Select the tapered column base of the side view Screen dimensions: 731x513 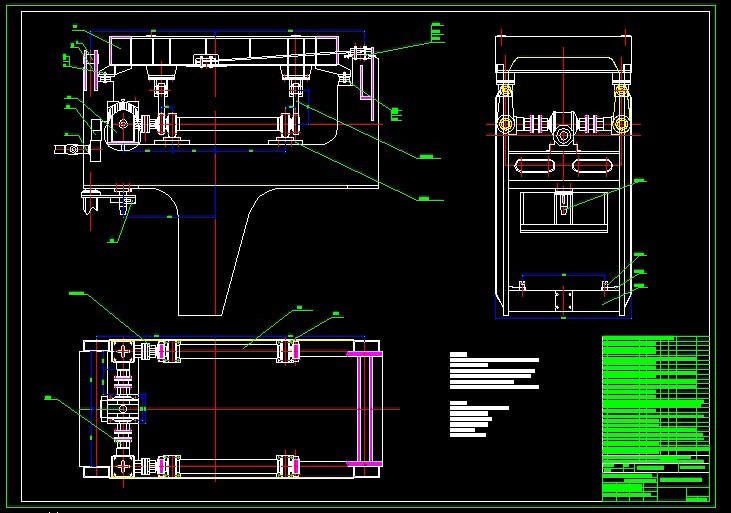[x=214, y=252]
